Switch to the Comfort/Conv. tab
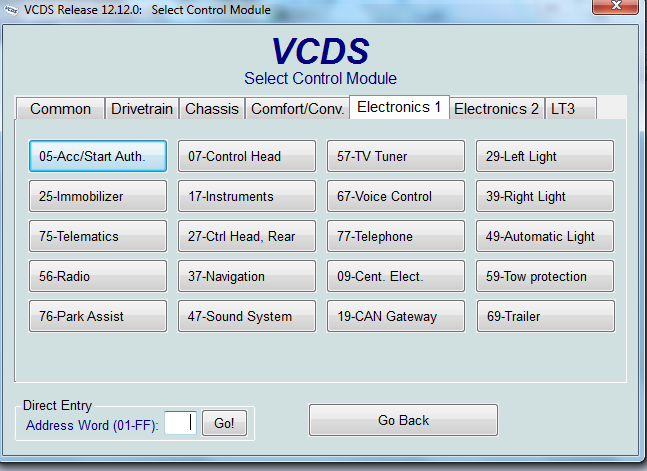647x471 pixels. (x=298, y=109)
